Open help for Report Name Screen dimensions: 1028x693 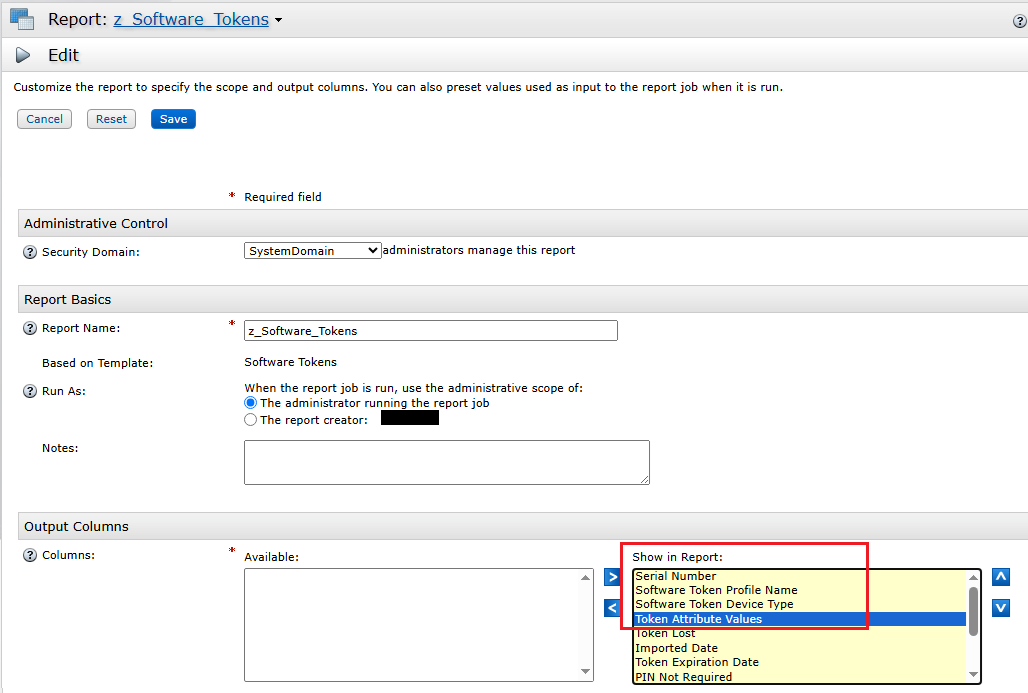(x=30, y=328)
